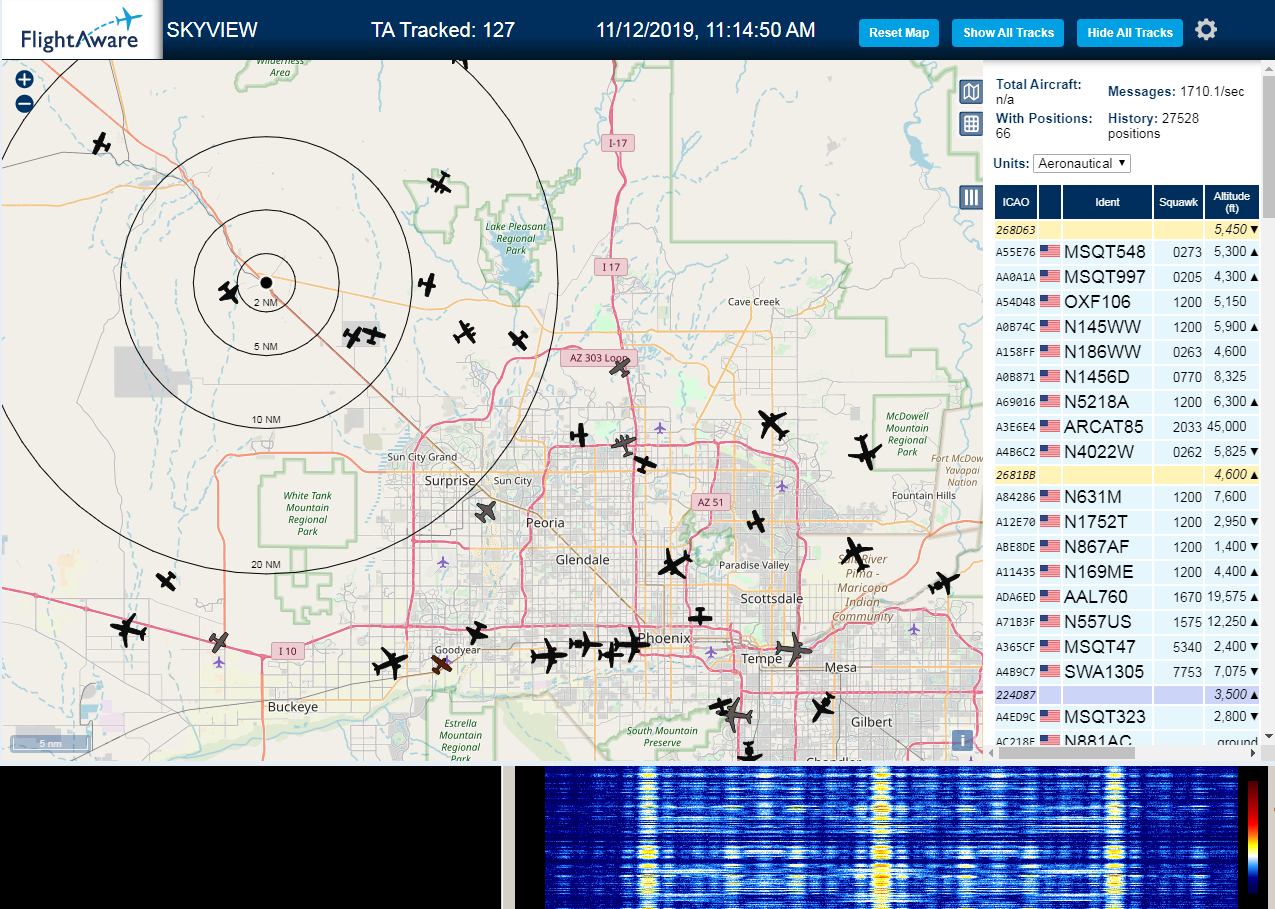Select the N1456D aircraft row
Screen dimensions: 1275x909
[x=1127, y=377]
